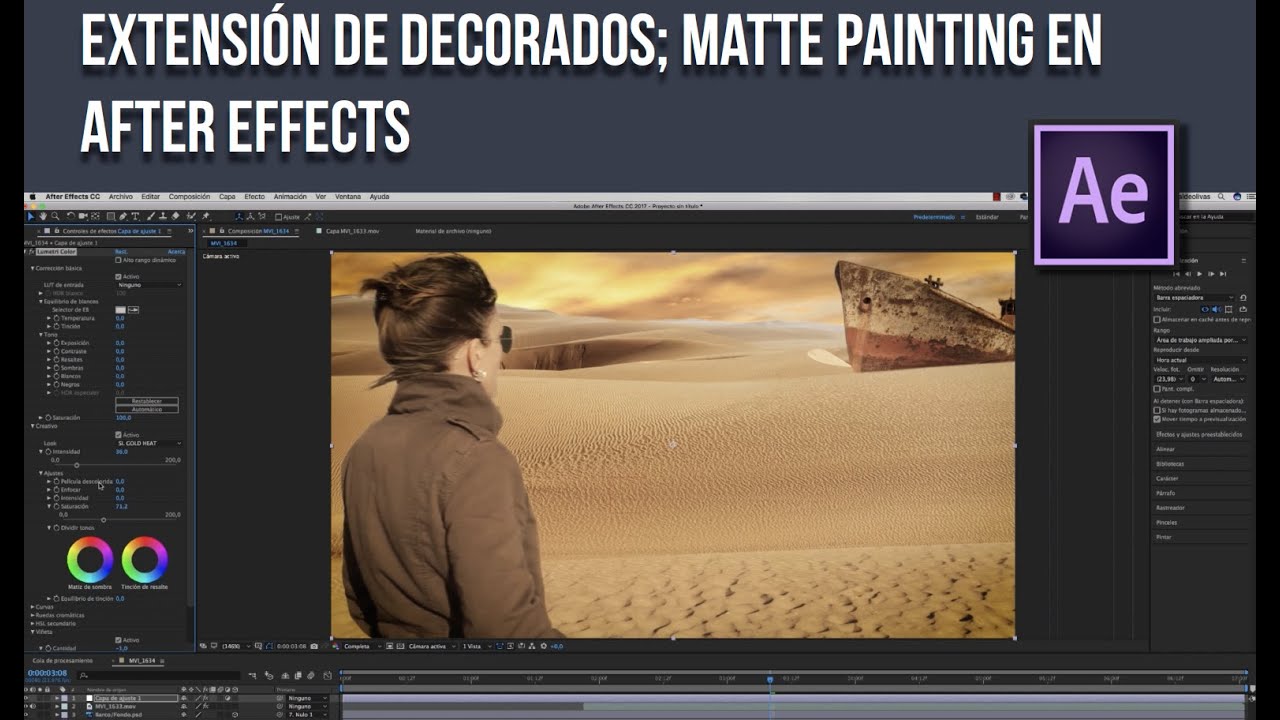Select the Zoom magnifier tool

coord(55,216)
